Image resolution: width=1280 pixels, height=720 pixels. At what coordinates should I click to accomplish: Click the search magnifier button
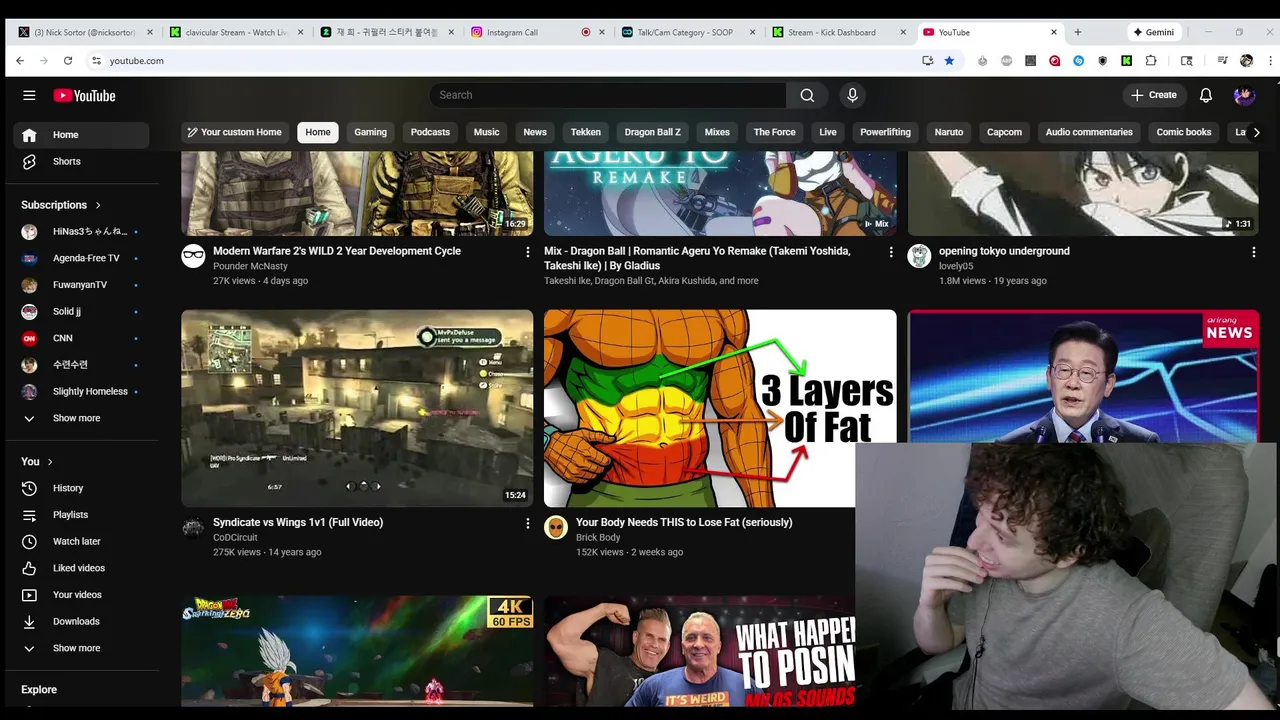(807, 95)
